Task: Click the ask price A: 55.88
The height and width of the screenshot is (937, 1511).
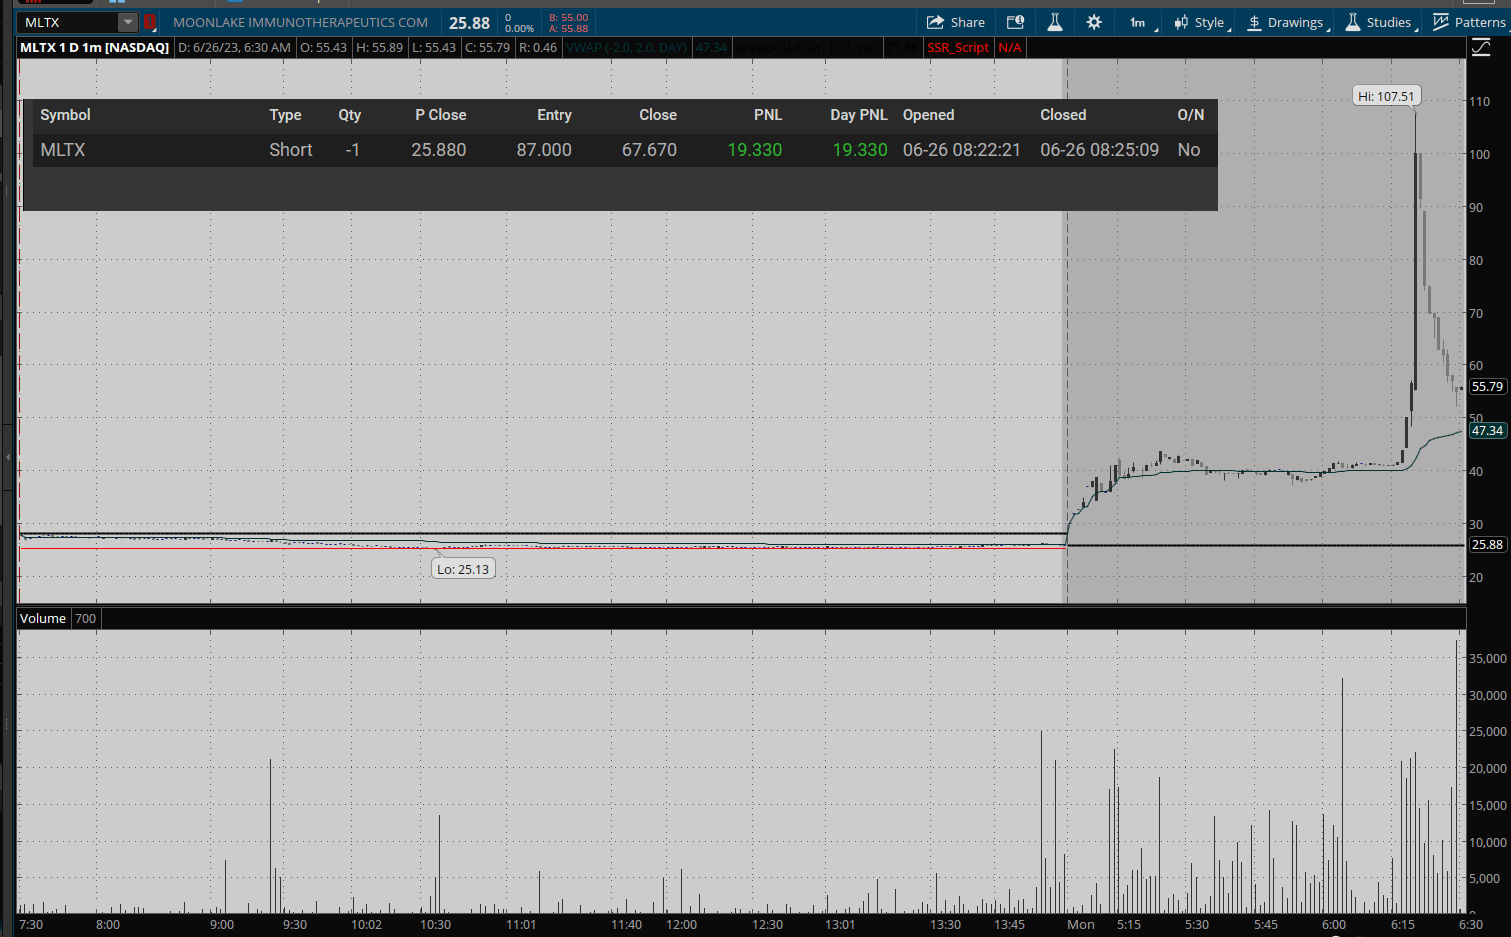Action: pyautogui.click(x=569, y=28)
